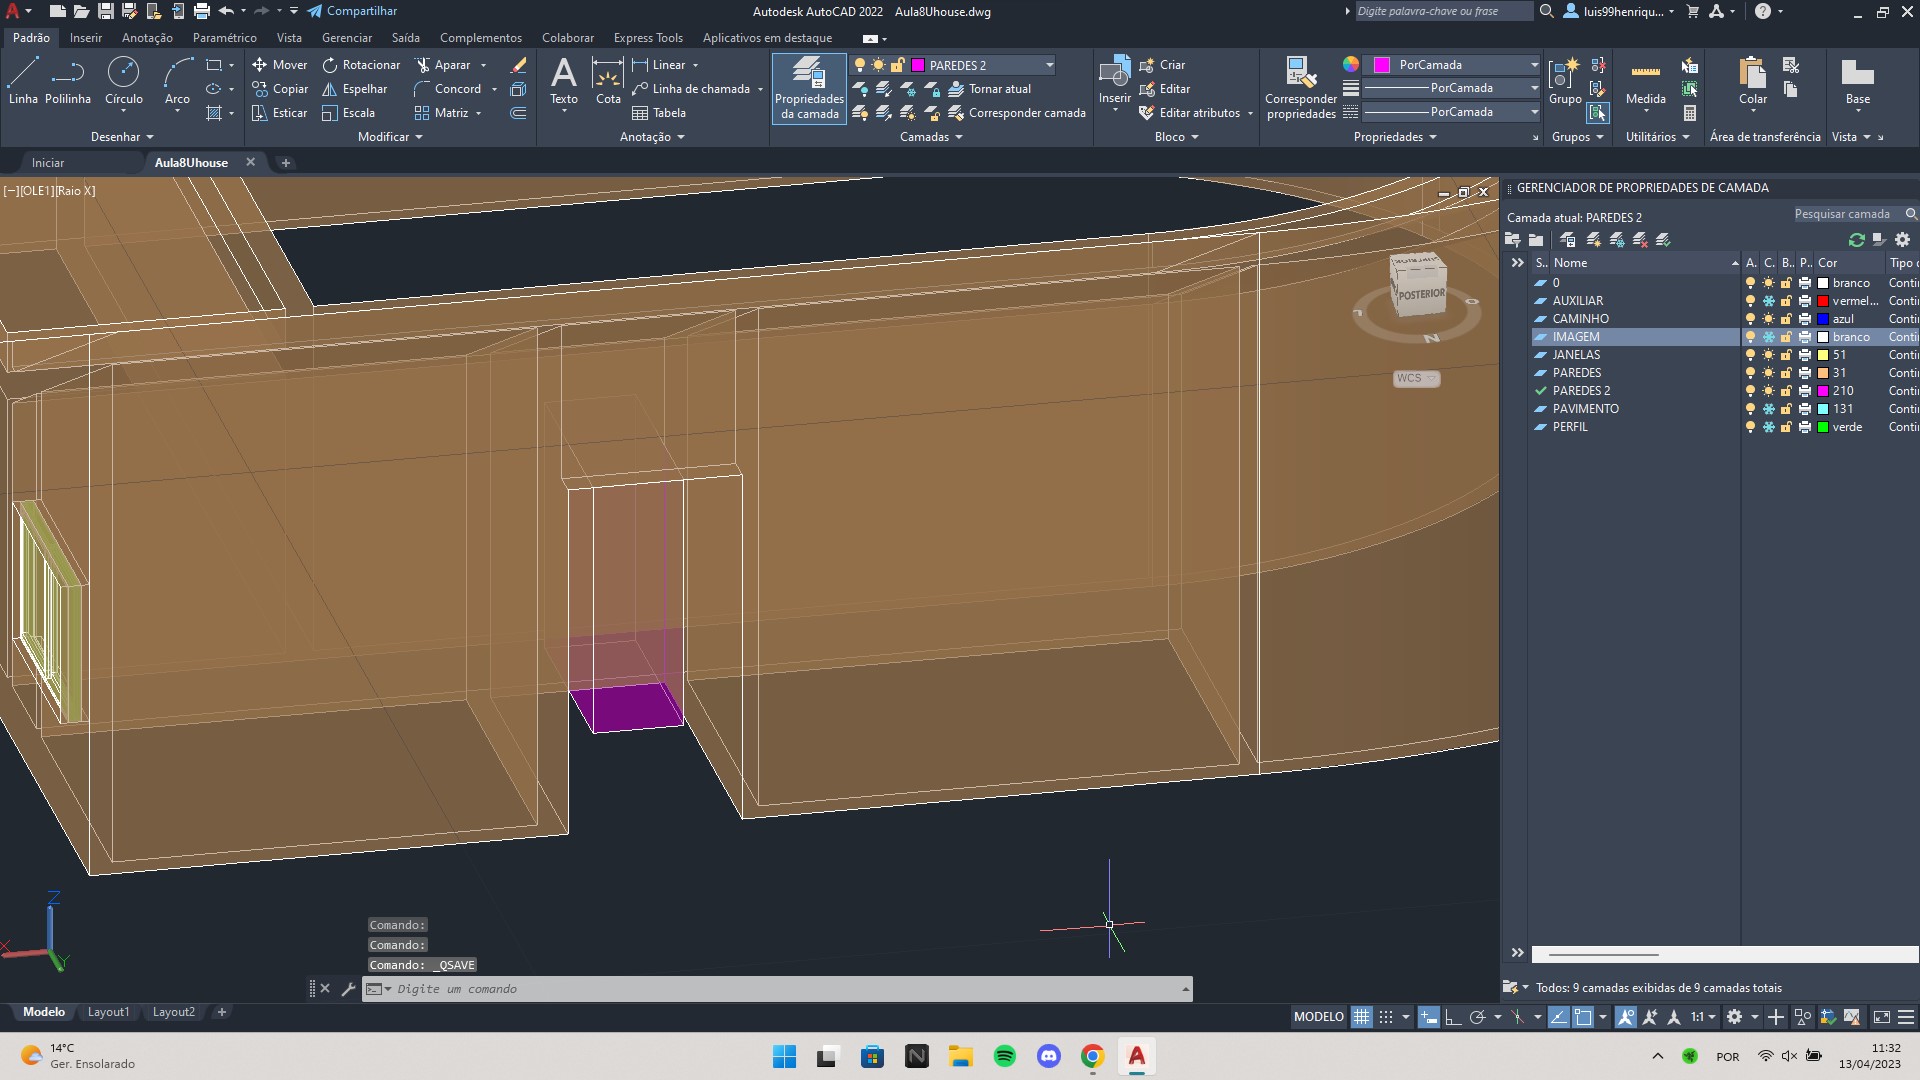Viewport: 1920px width, 1080px height.
Task: Click Tornar atual button
Action: 987,89
